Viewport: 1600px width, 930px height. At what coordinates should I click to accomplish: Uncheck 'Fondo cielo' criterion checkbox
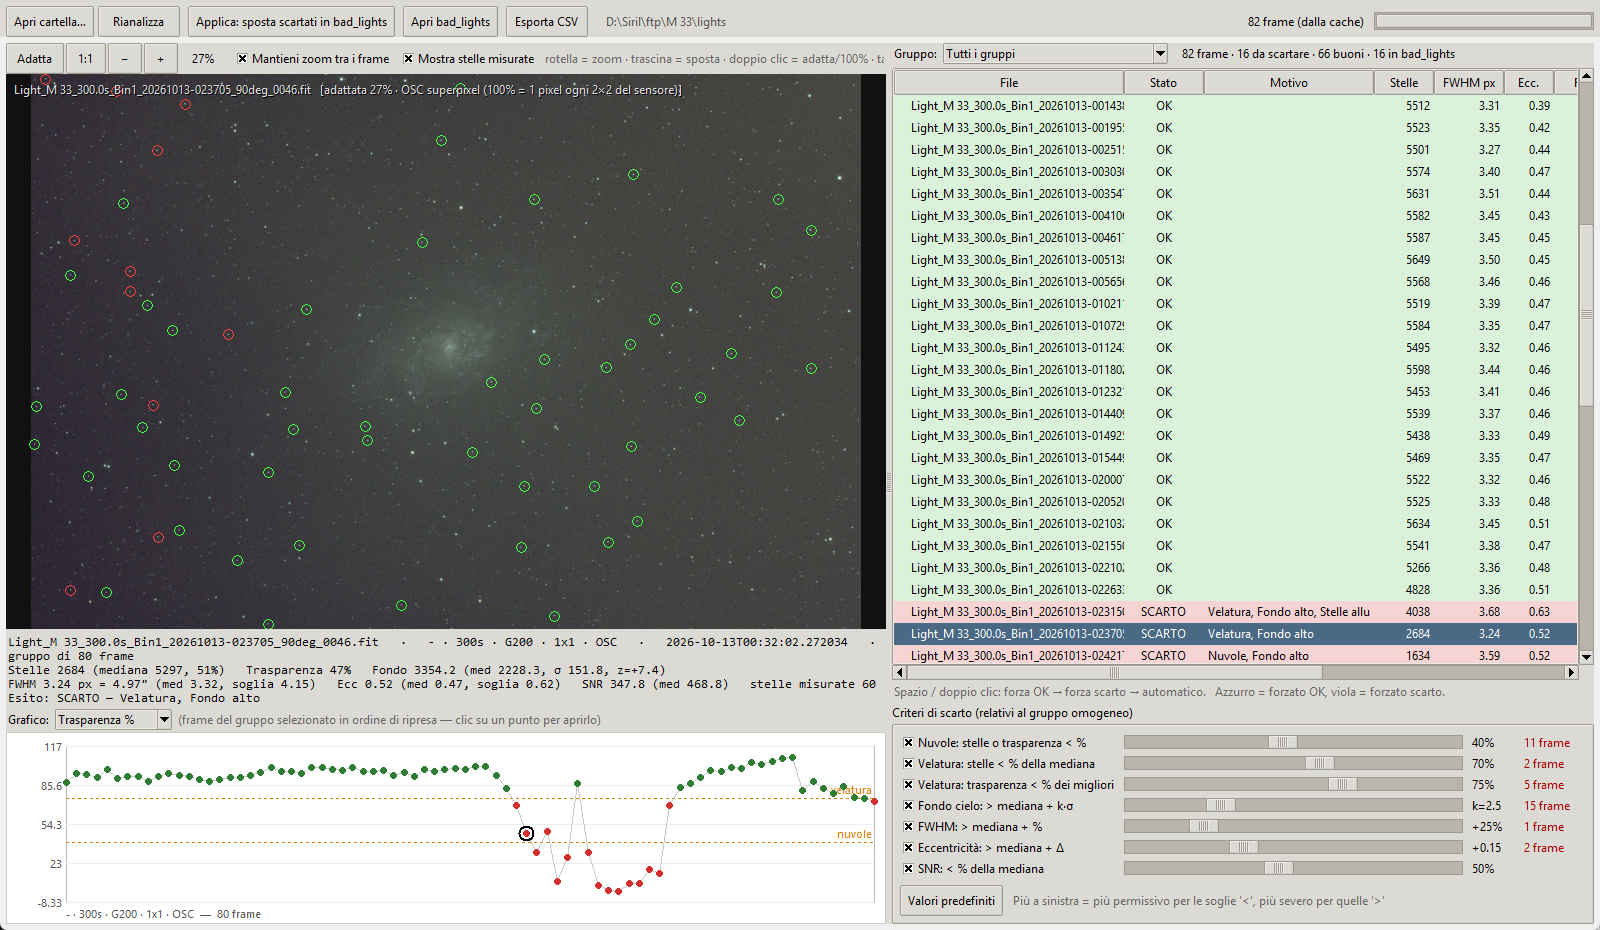click(908, 806)
